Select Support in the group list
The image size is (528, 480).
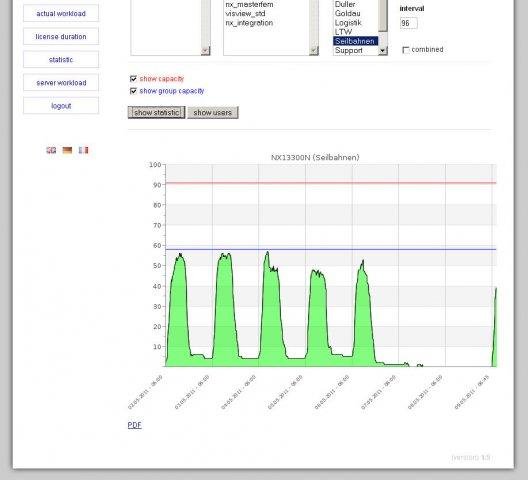(x=349, y=51)
